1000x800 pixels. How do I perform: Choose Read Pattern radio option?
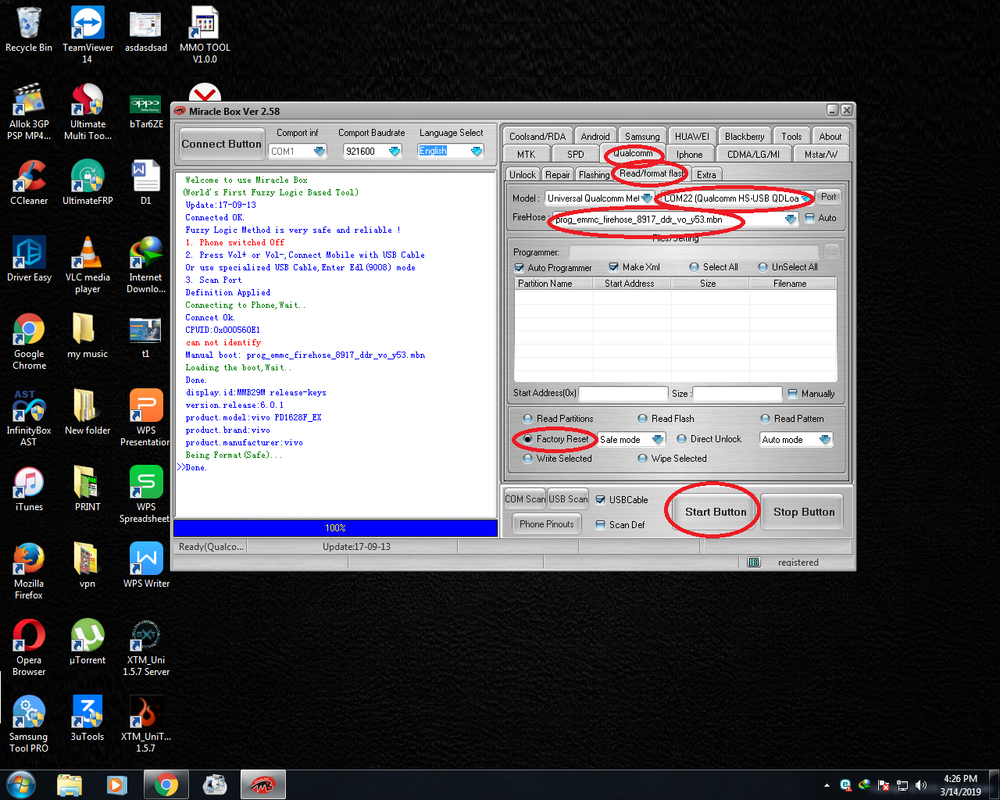pyautogui.click(x=765, y=419)
